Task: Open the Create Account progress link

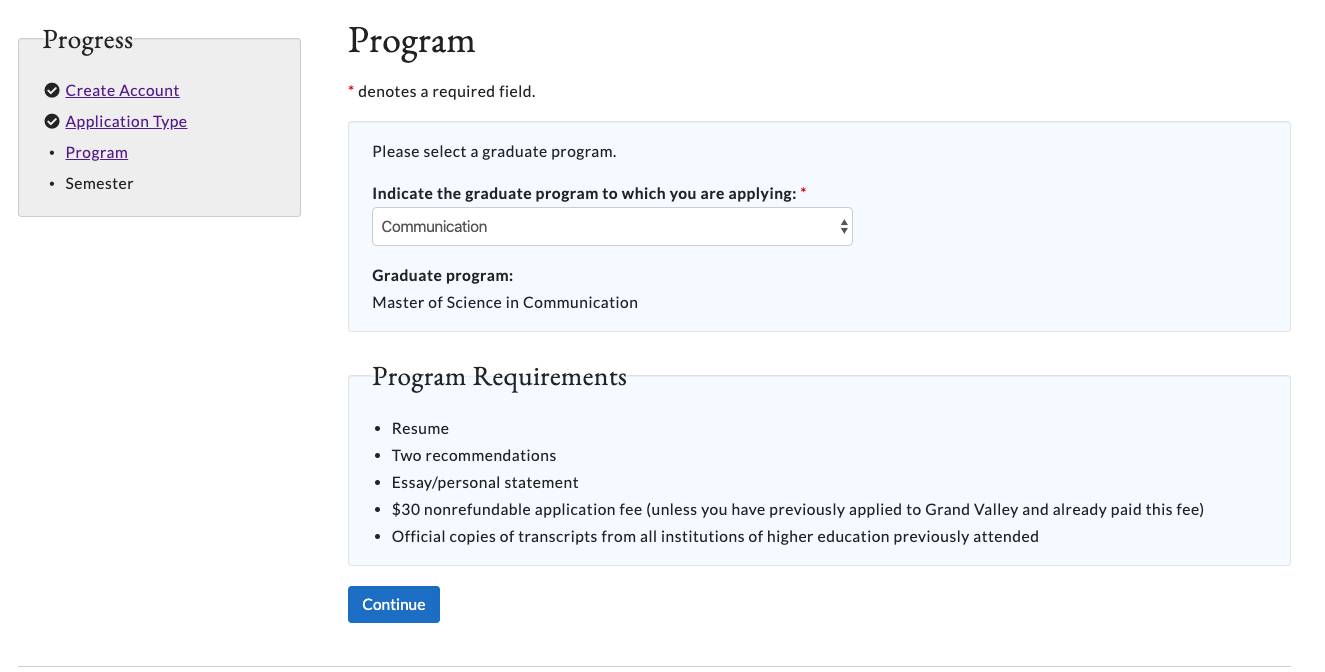Action: point(122,91)
